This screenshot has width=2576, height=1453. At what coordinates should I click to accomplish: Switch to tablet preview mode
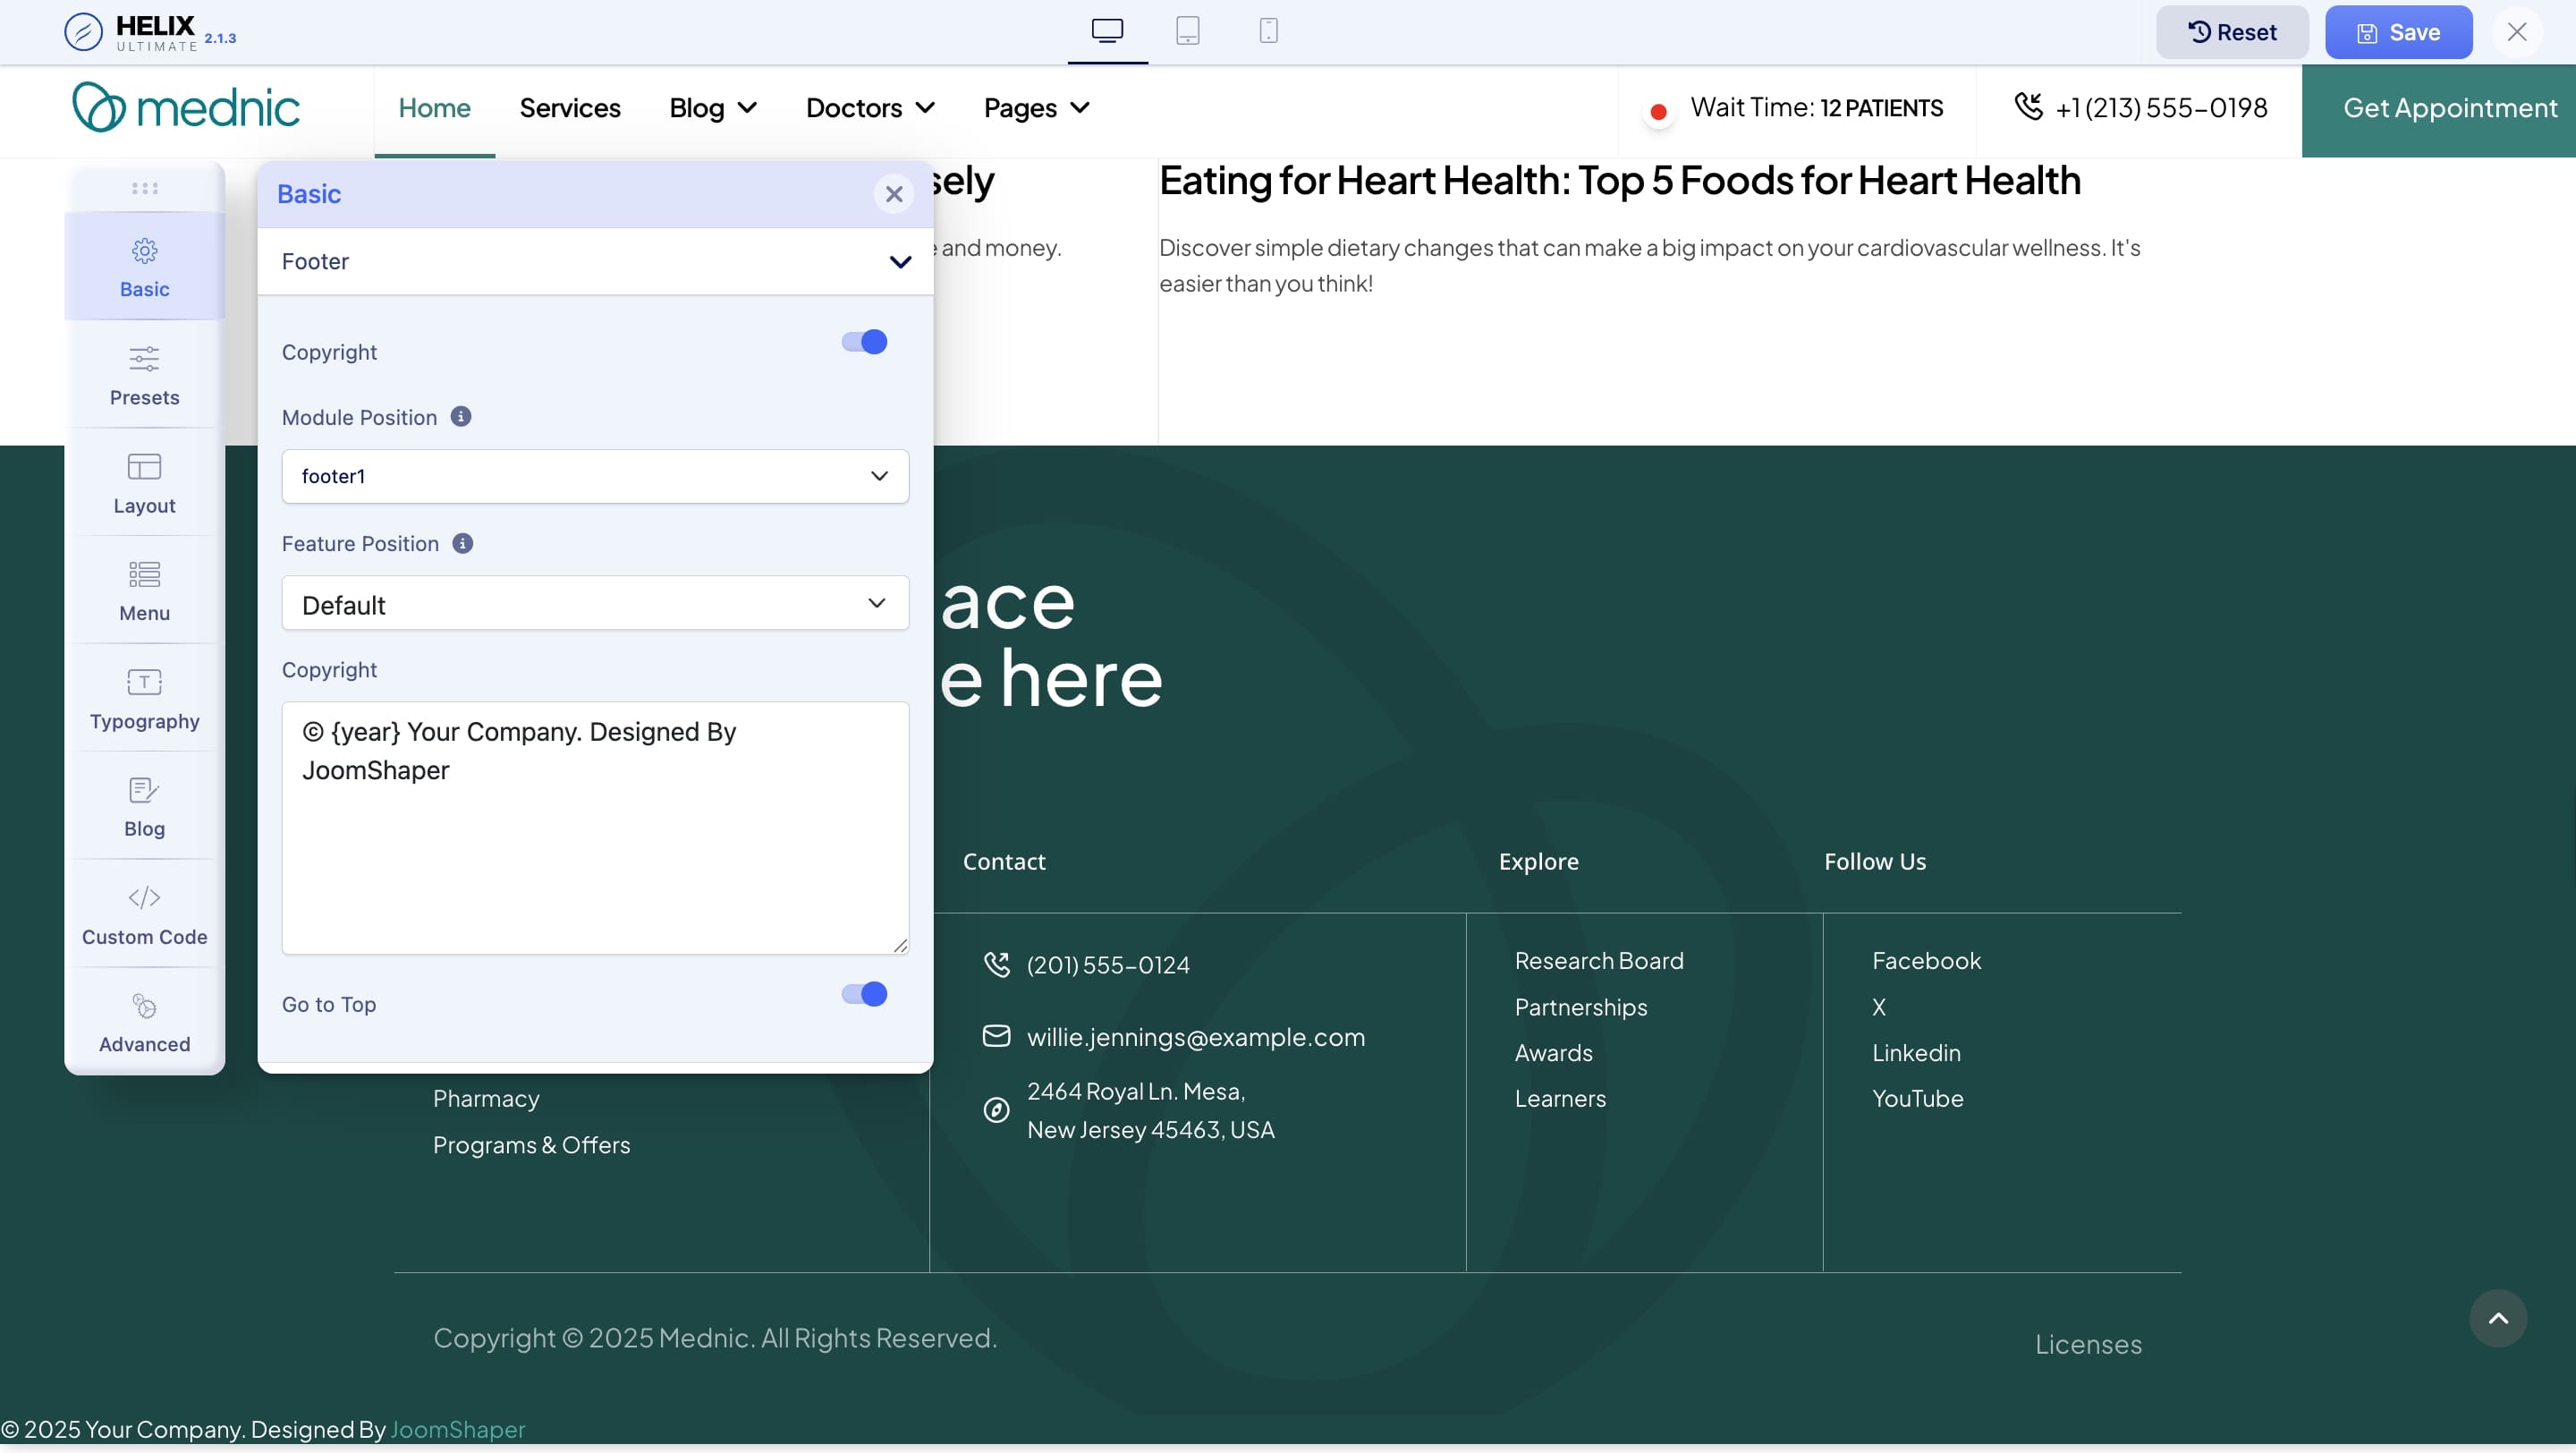pyautogui.click(x=1187, y=31)
